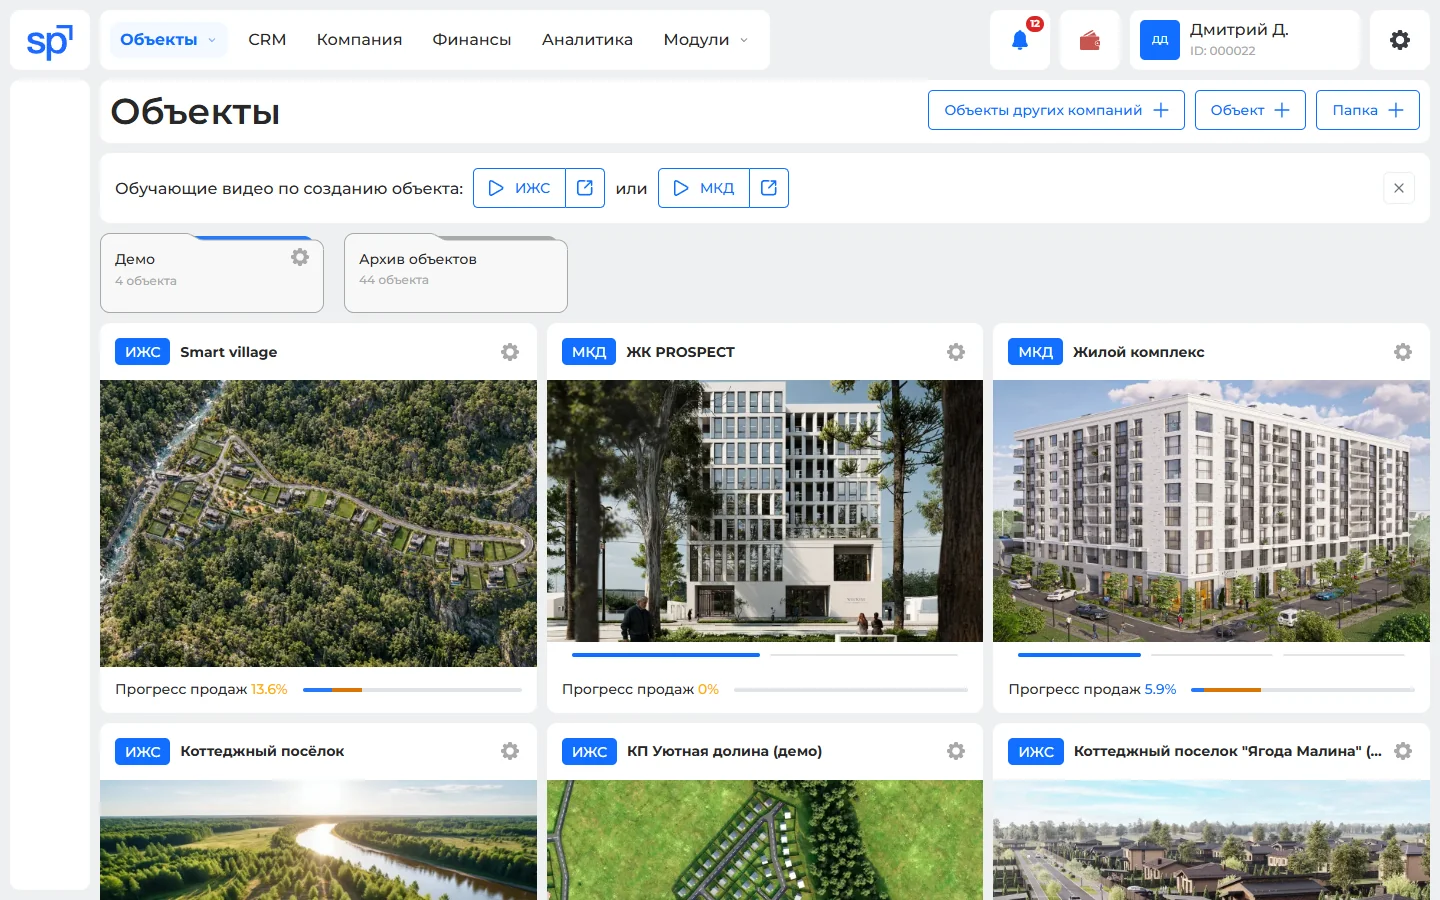Open the Финансы menu
The width and height of the screenshot is (1440, 900).
click(472, 40)
